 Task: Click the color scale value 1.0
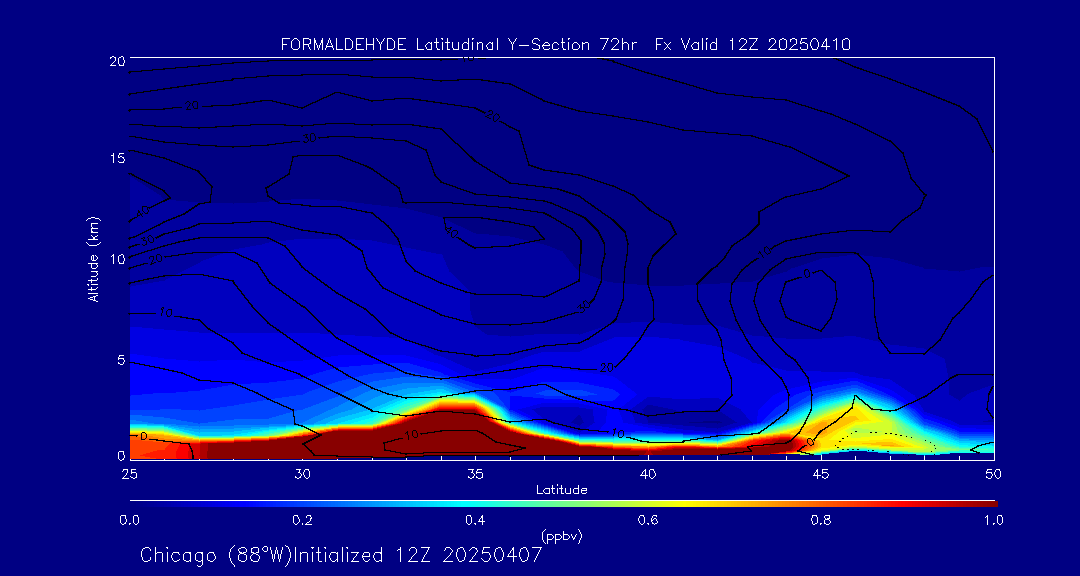pos(993,520)
